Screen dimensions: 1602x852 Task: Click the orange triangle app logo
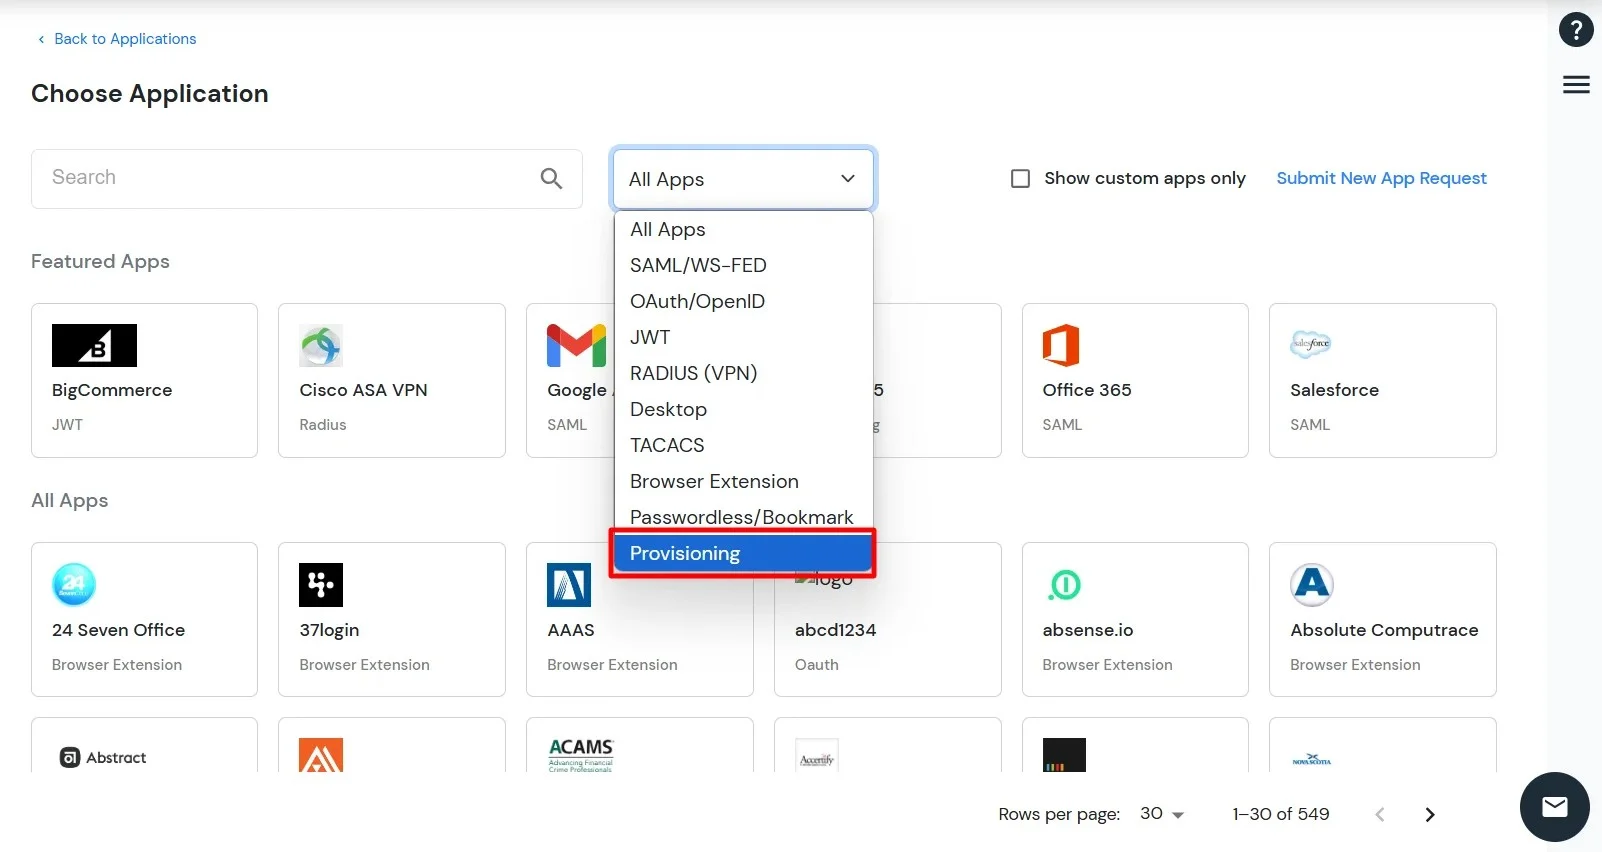click(321, 755)
